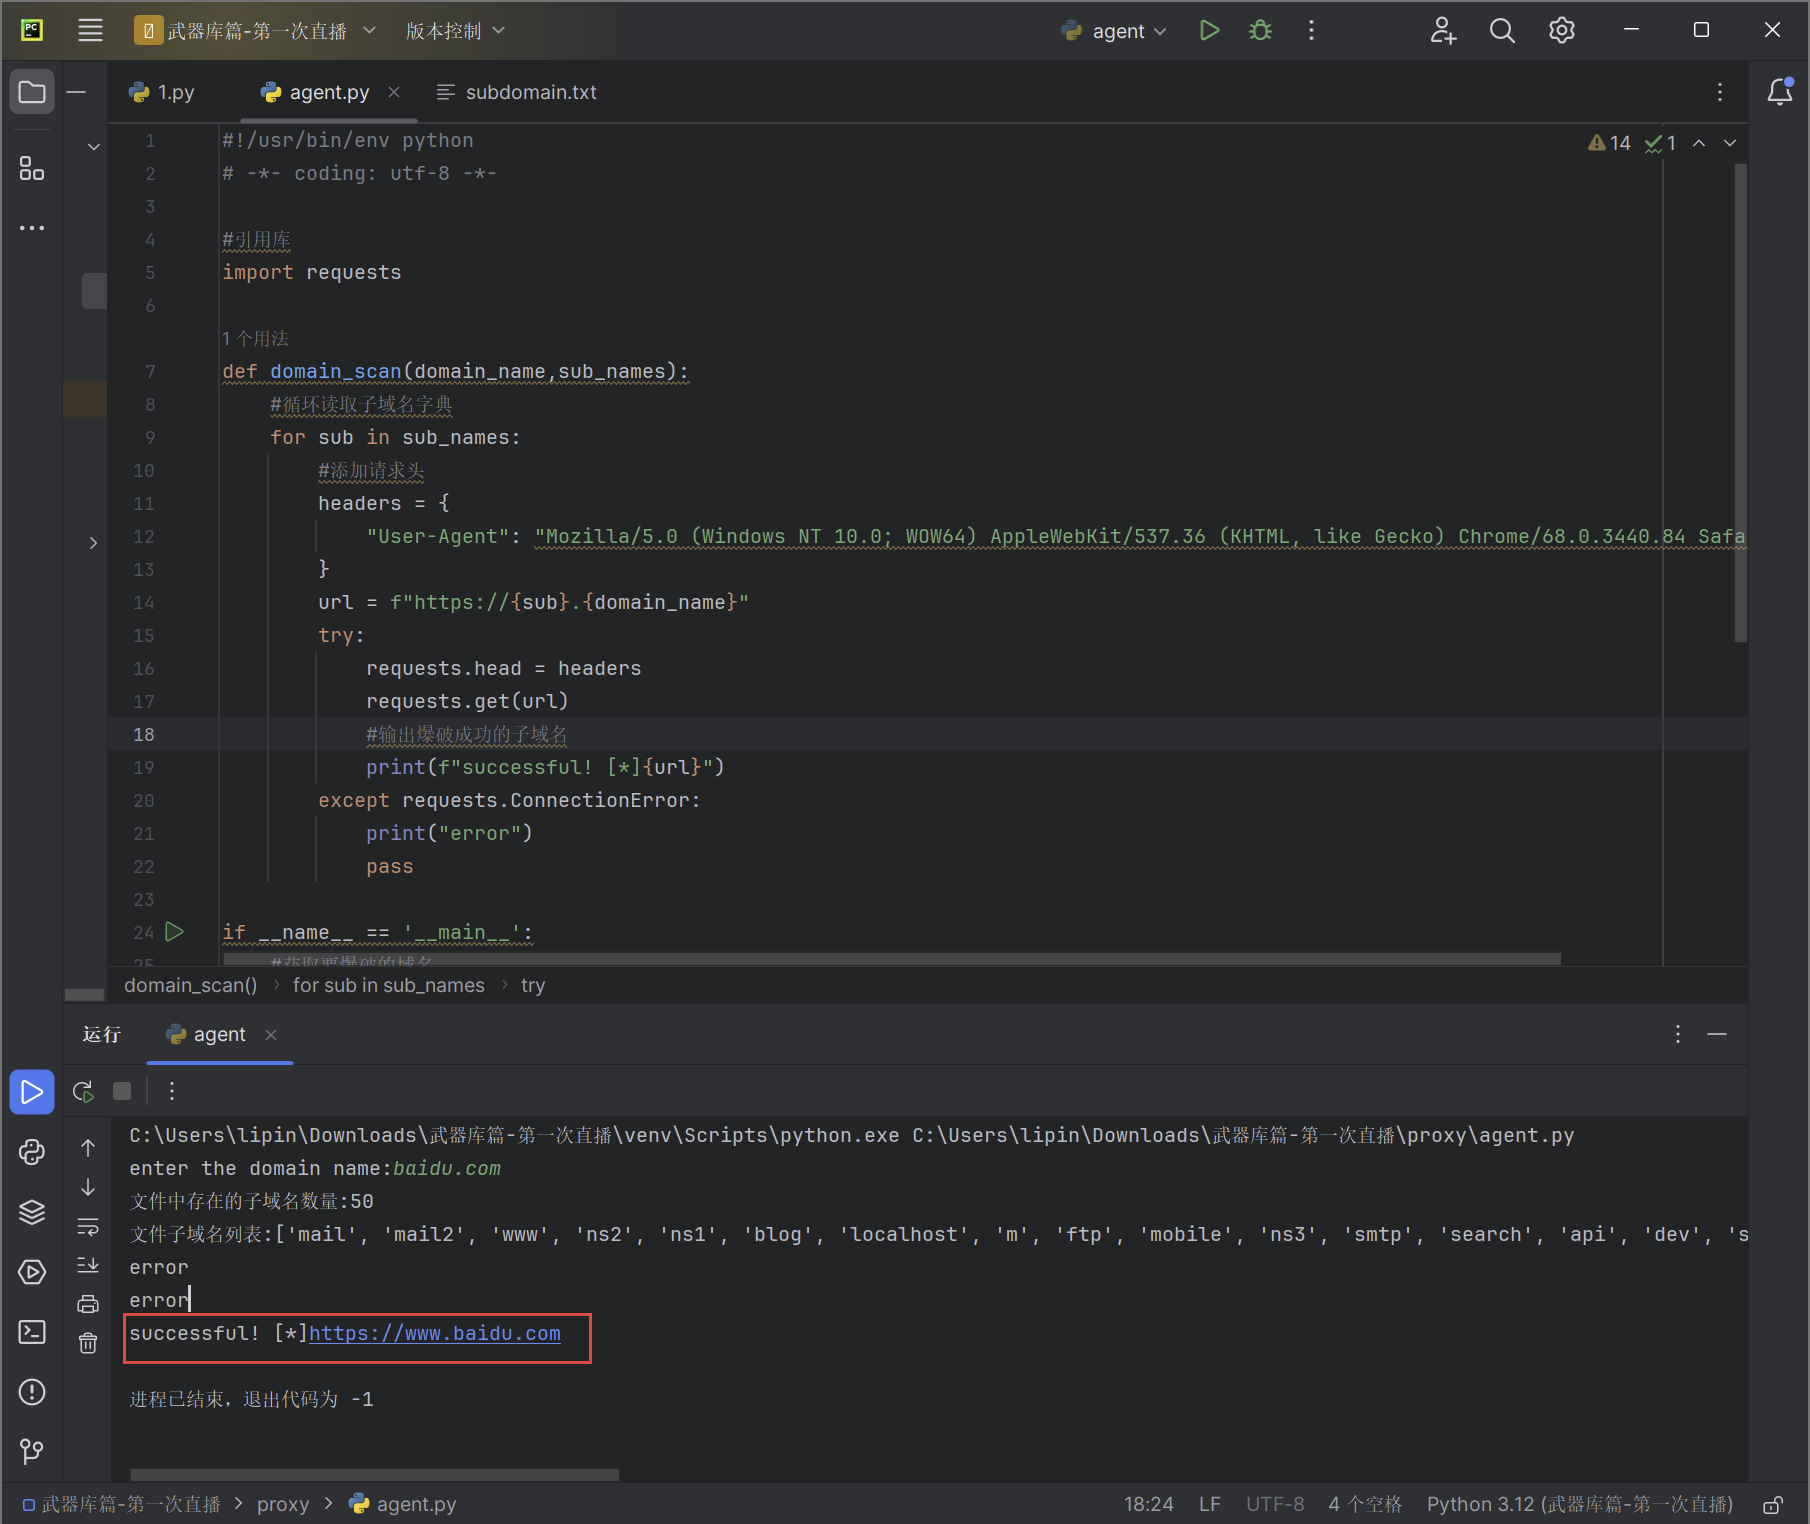Expand the folded region at line 12
1810x1524 pixels.
click(93, 543)
